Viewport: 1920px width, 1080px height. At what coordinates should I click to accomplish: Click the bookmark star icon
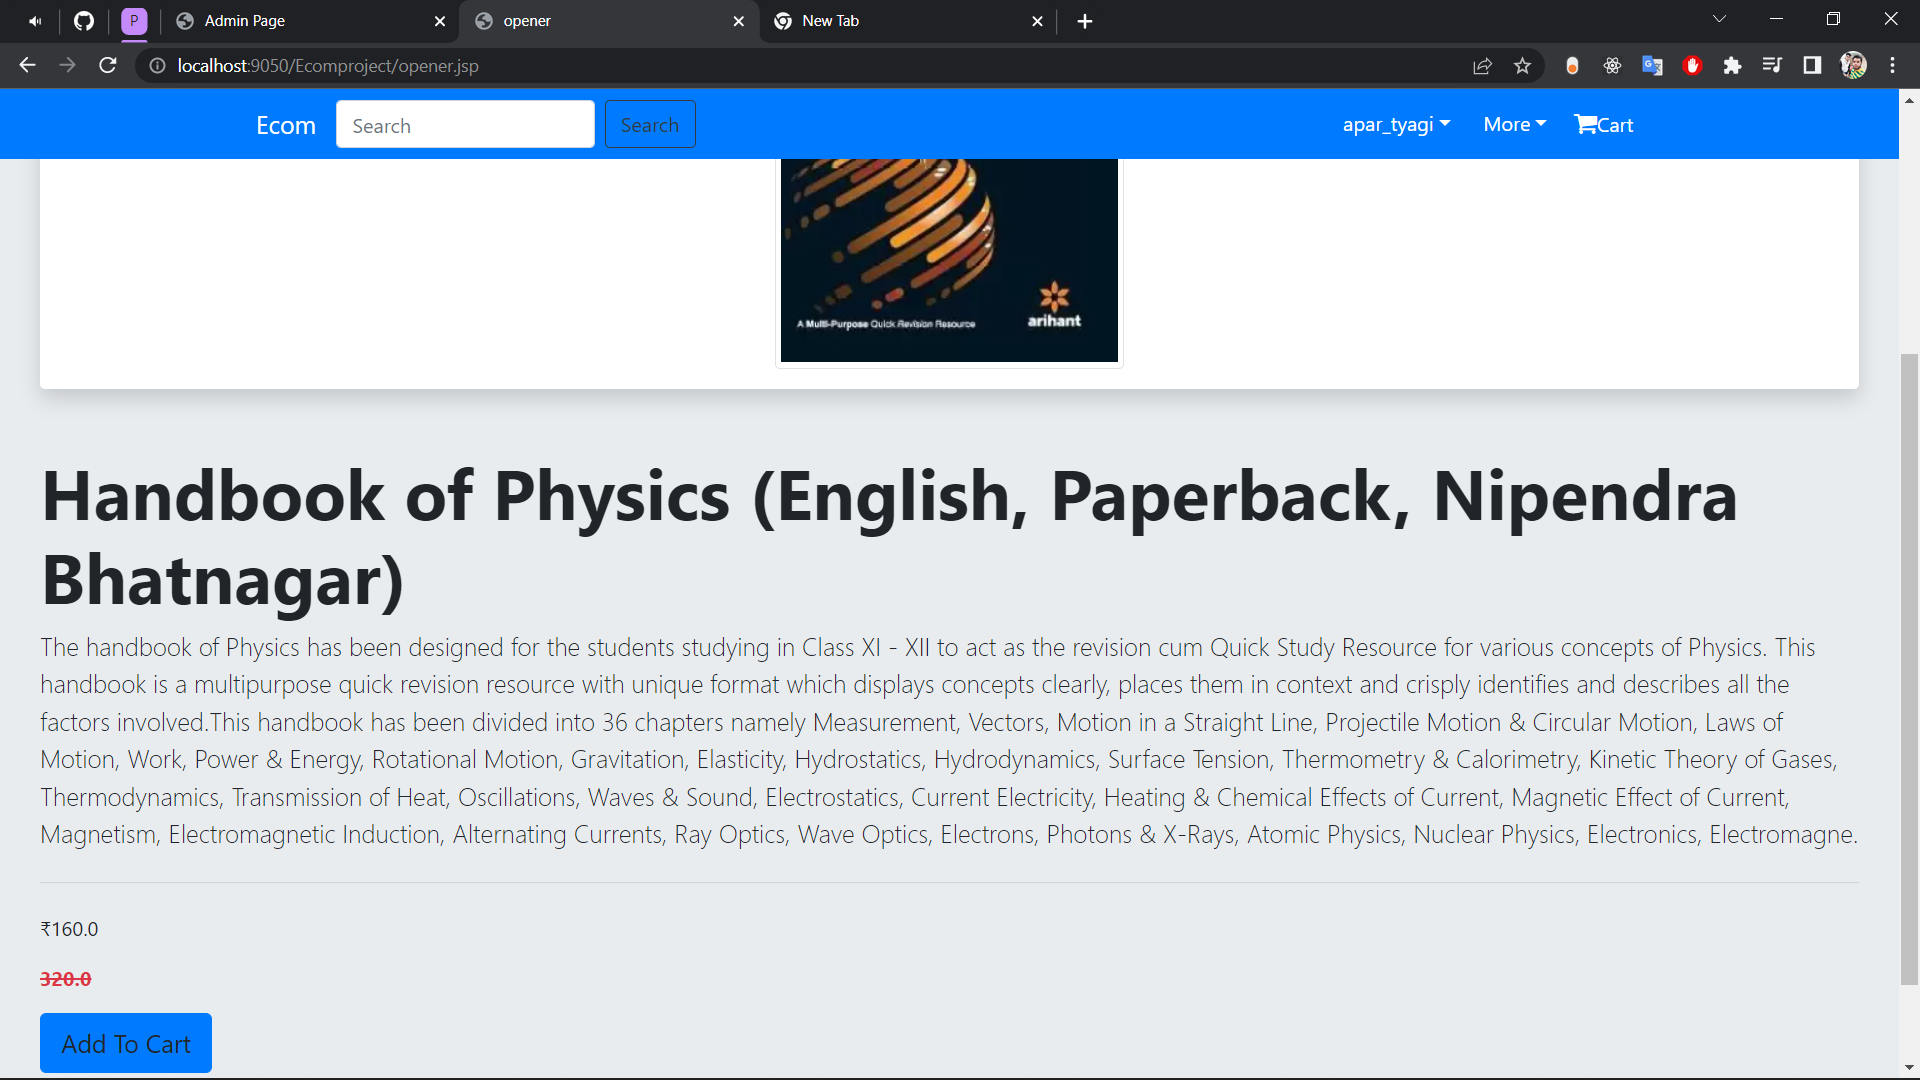point(1522,66)
